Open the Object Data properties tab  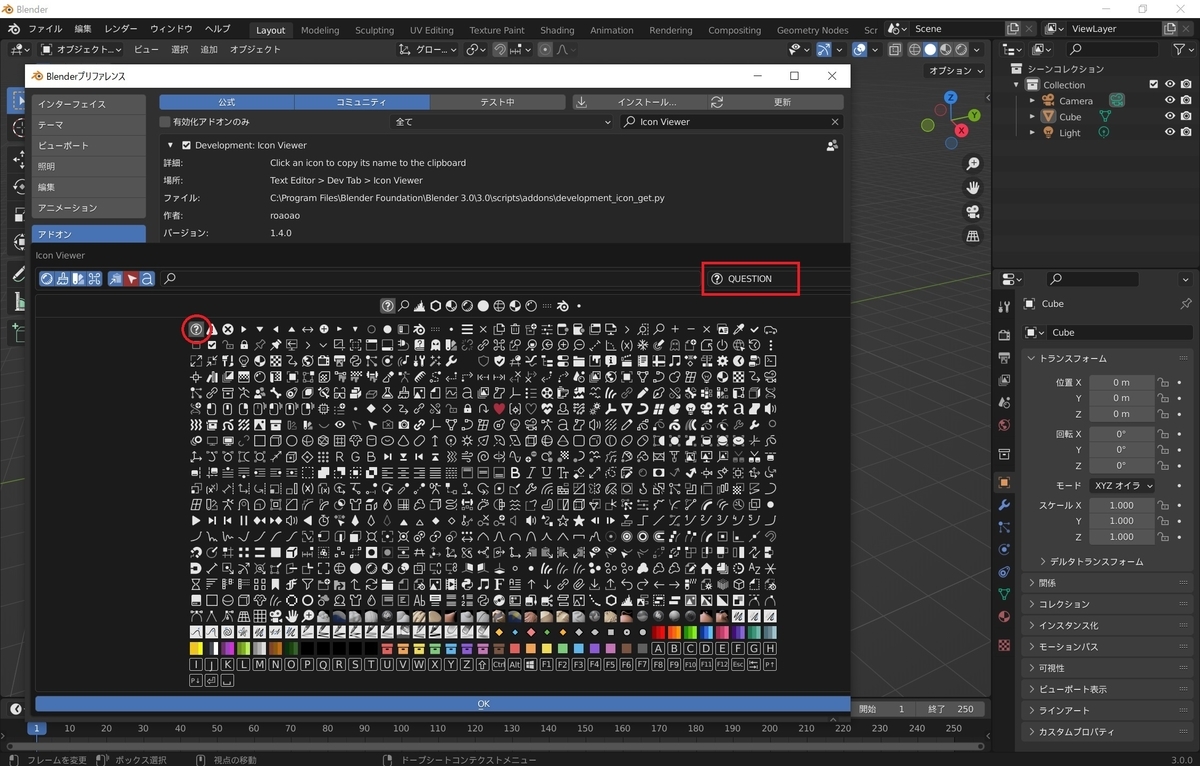coord(1004,594)
